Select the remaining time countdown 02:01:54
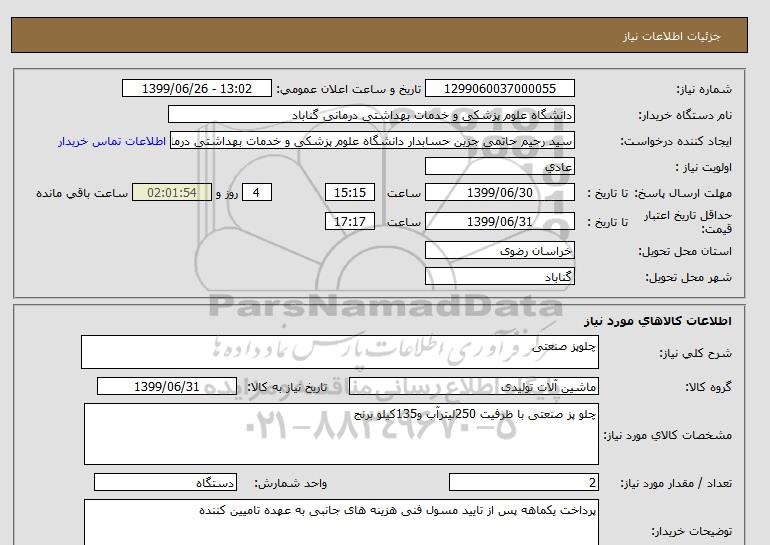This screenshot has height=545, width=770. [172, 192]
